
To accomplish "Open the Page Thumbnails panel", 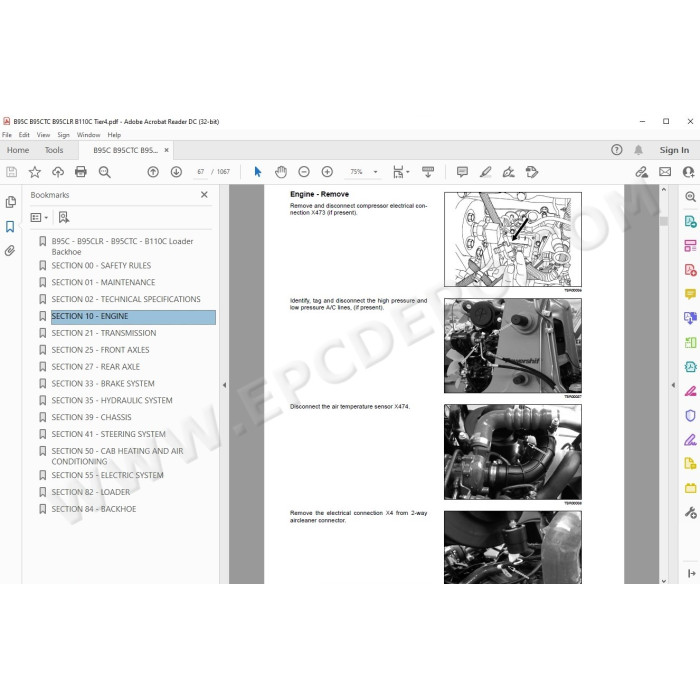I will 10,202.
